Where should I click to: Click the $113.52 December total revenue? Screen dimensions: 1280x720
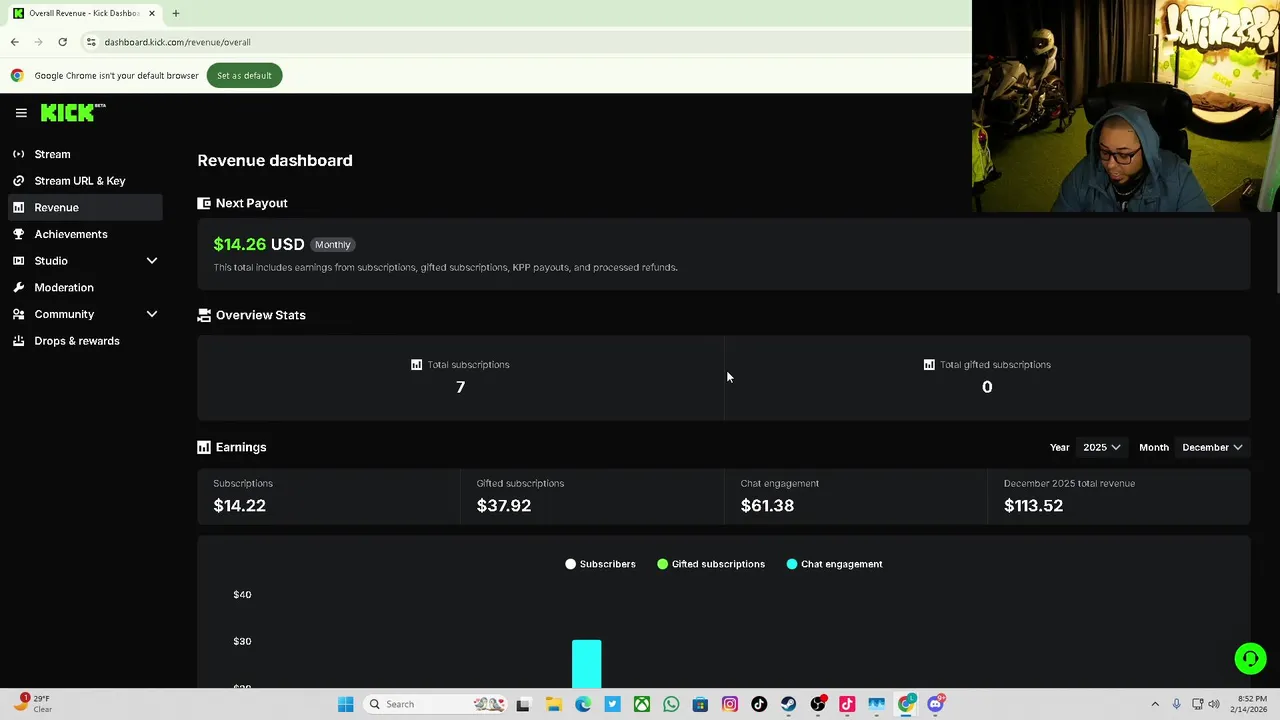[1033, 505]
